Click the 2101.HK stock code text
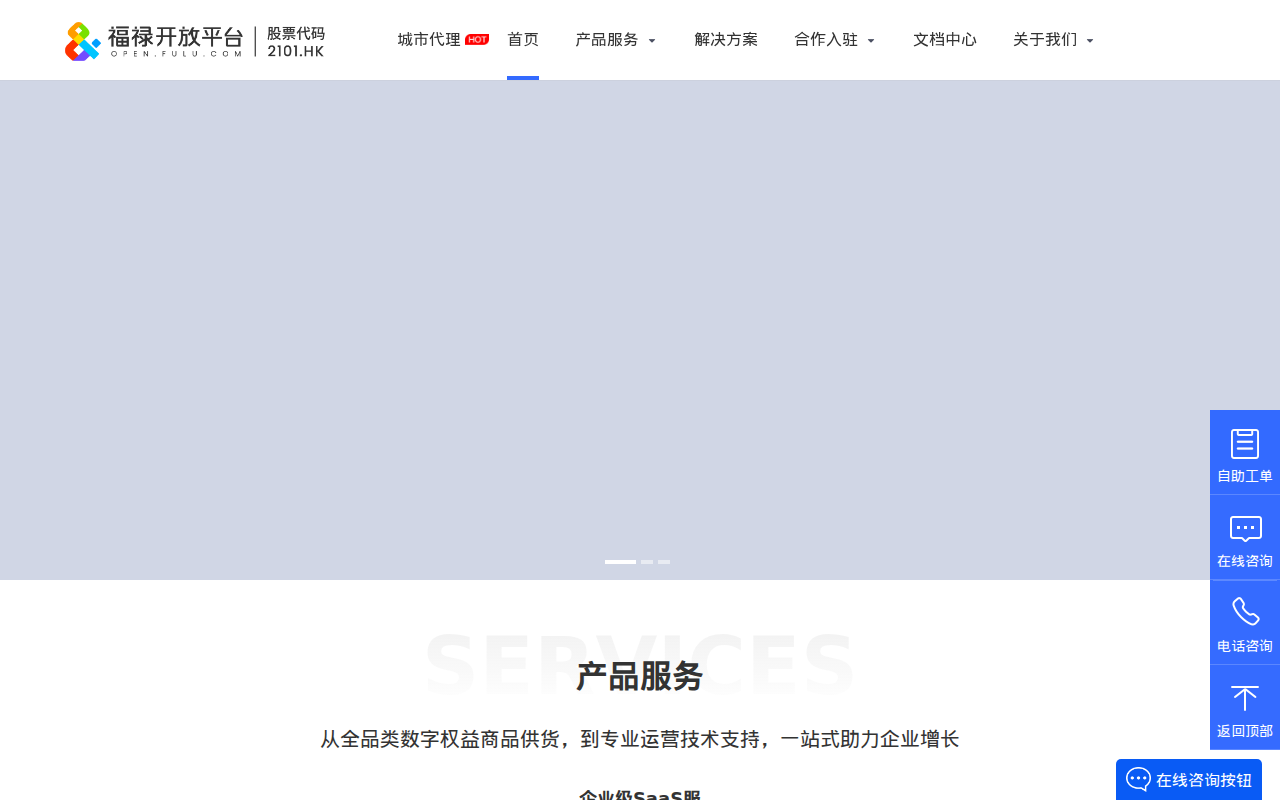This screenshot has height=800, width=1280. pyautogui.click(x=296, y=50)
